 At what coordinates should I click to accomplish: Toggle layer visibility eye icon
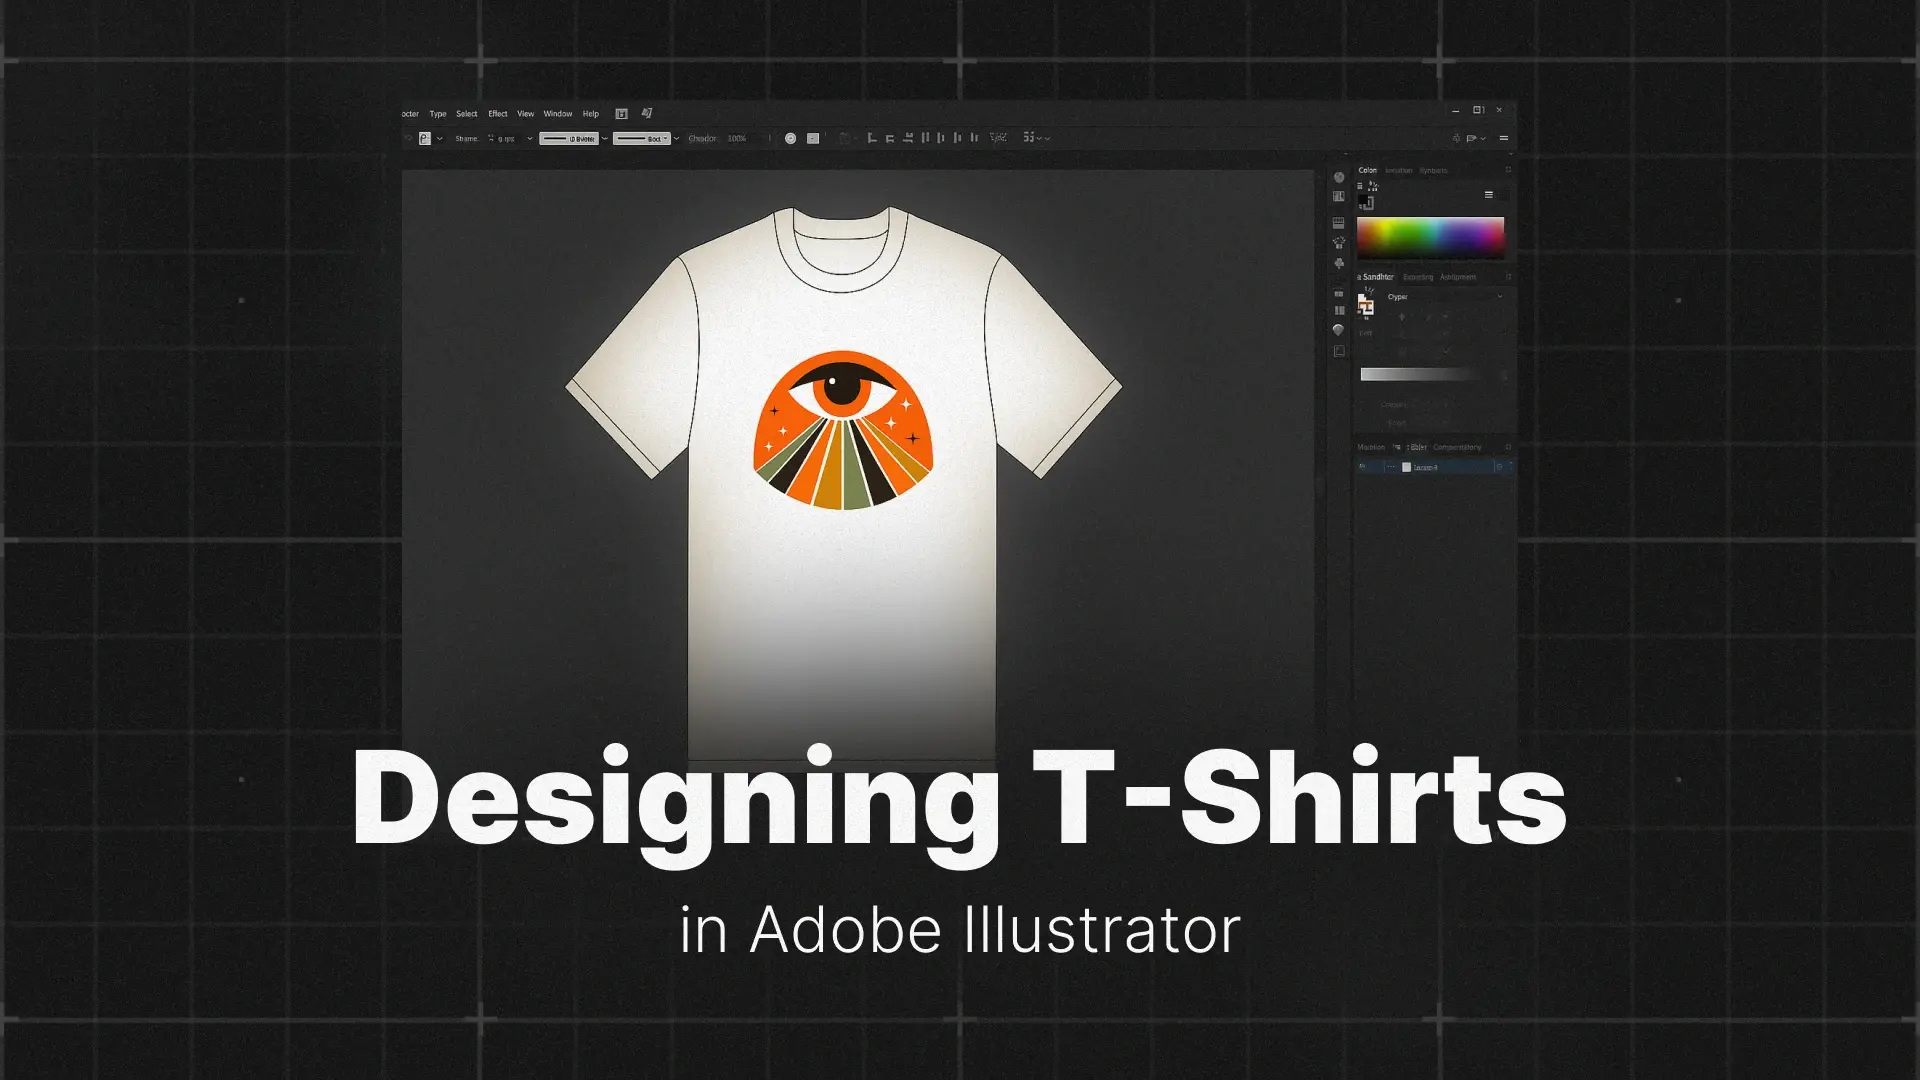tap(1362, 467)
